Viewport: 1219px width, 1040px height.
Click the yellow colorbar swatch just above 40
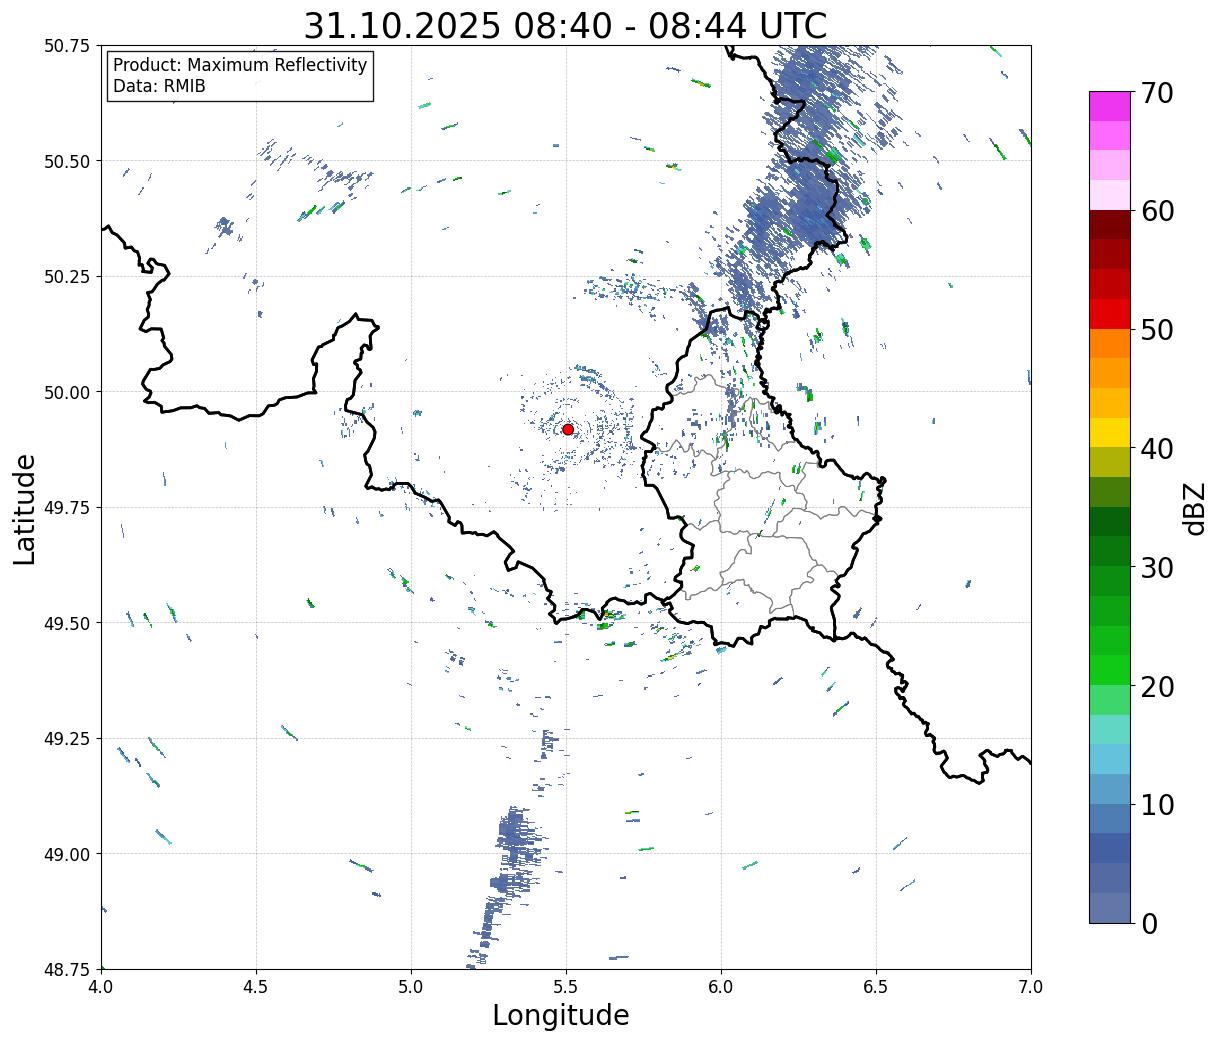click(1110, 433)
